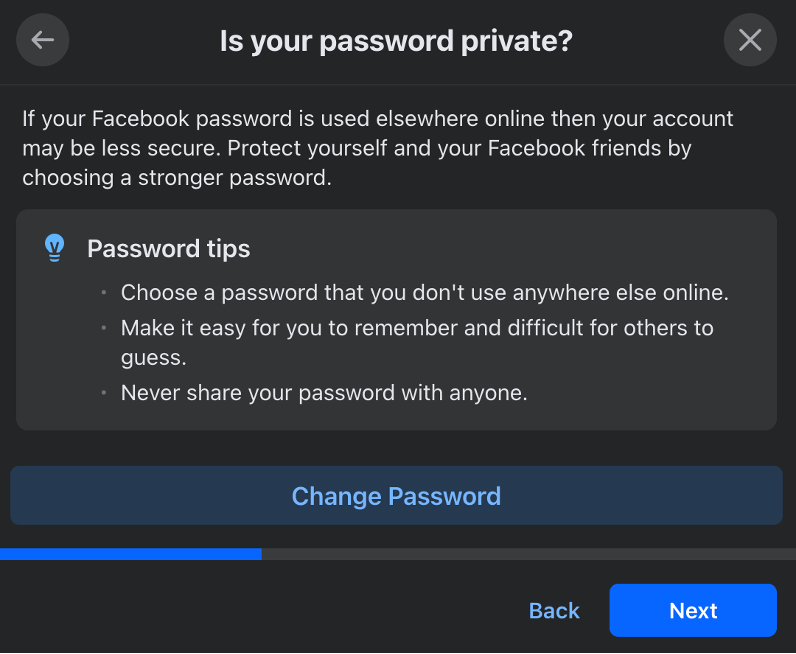Select the "Never share your password" tip
The height and width of the screenshot is (654, 796).
[324, 393]
